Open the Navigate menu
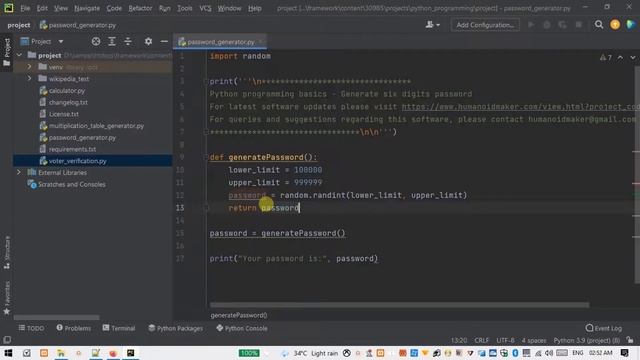Screen dimensions: 640x360 point(87,8)
